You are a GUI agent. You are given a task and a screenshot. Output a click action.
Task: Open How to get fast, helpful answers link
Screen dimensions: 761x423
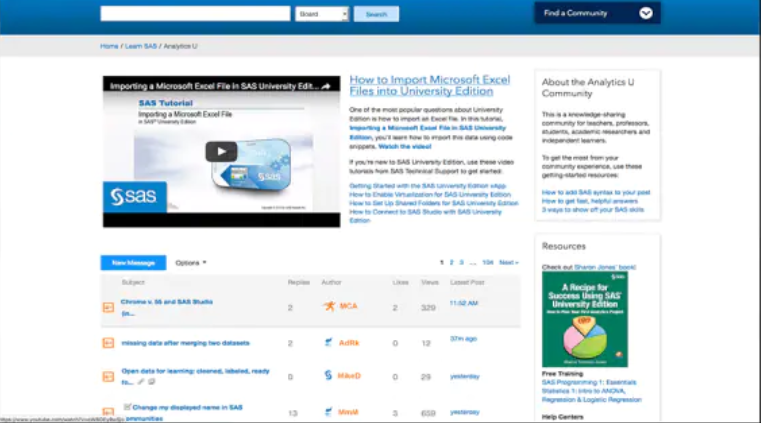click(590, 201)
